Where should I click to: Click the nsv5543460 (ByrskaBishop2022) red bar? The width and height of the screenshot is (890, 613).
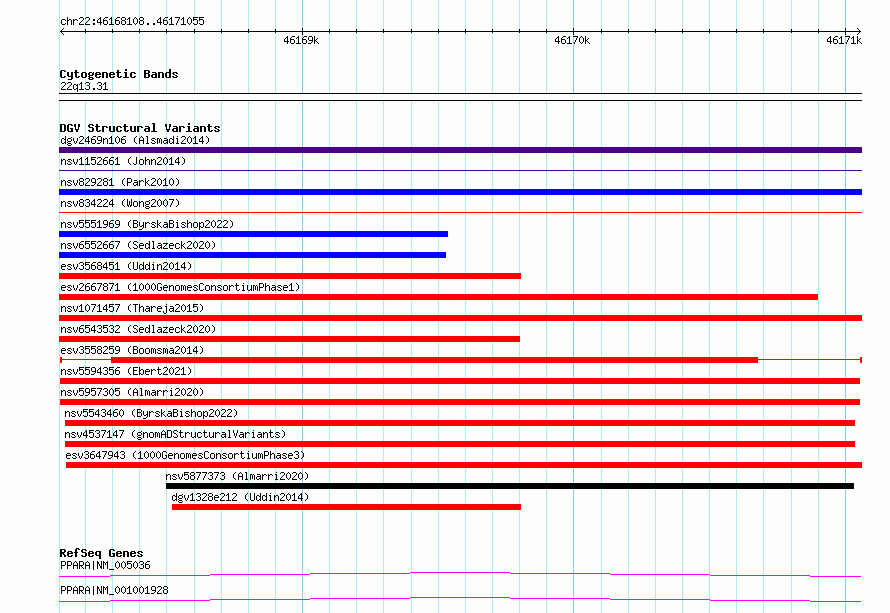(460, 423)
